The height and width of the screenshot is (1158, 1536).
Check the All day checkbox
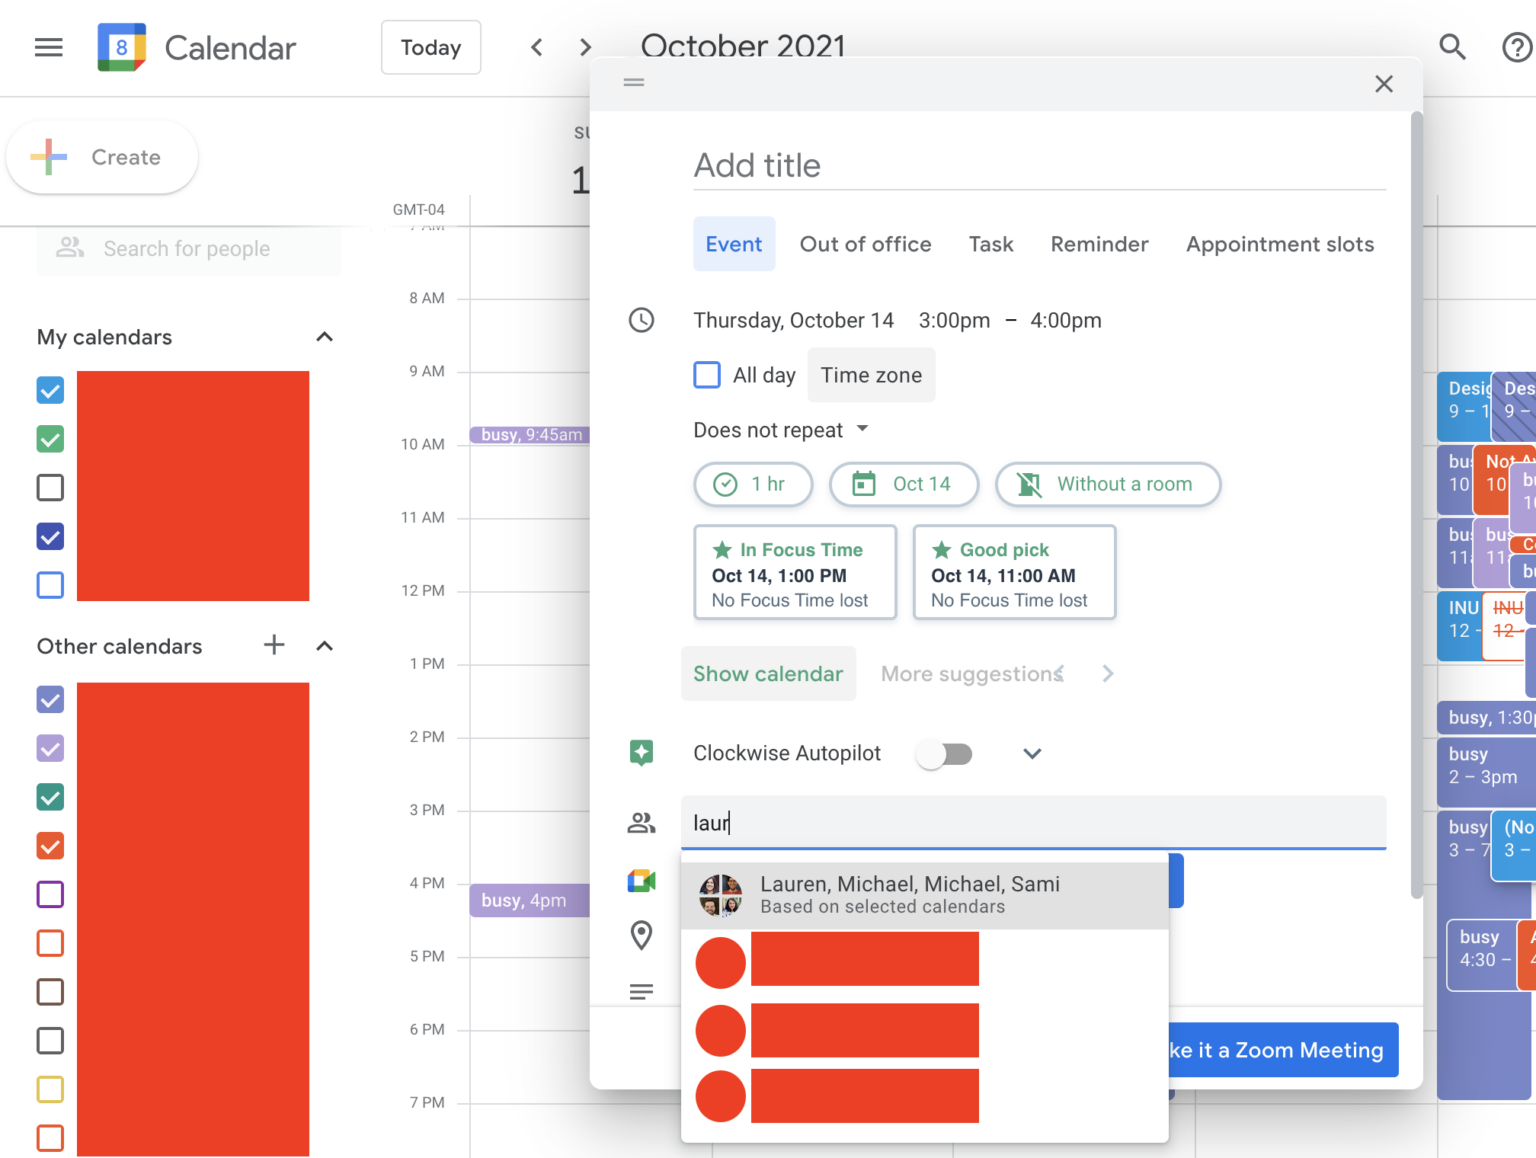click(707, 375)
